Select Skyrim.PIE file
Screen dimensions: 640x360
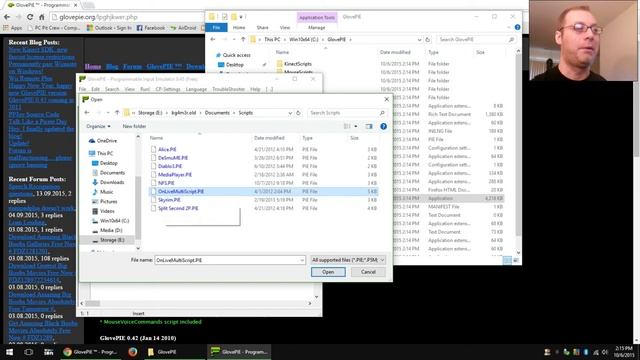(x=169, y=200)
